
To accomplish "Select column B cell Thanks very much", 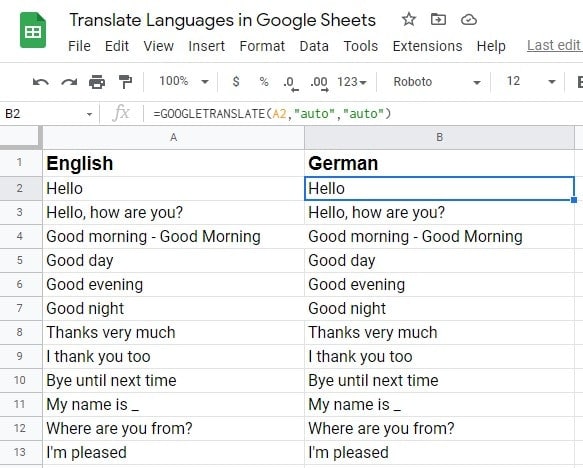I will [x=439, y=332].
